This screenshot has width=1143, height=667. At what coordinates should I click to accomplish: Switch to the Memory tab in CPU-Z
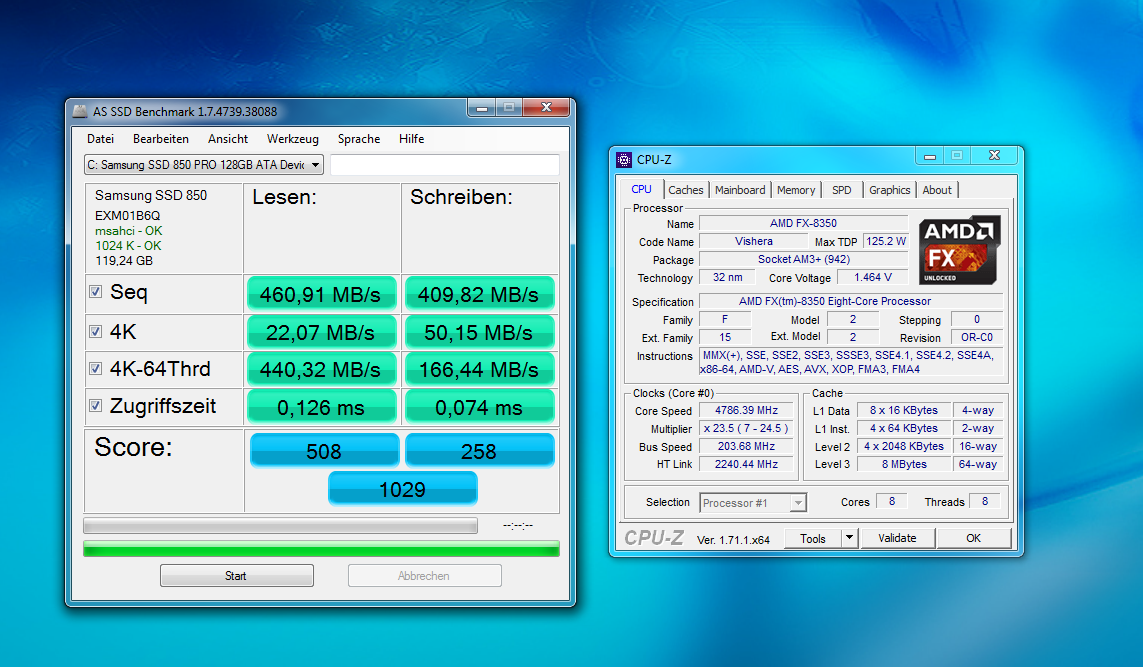[x=796, y=190]
